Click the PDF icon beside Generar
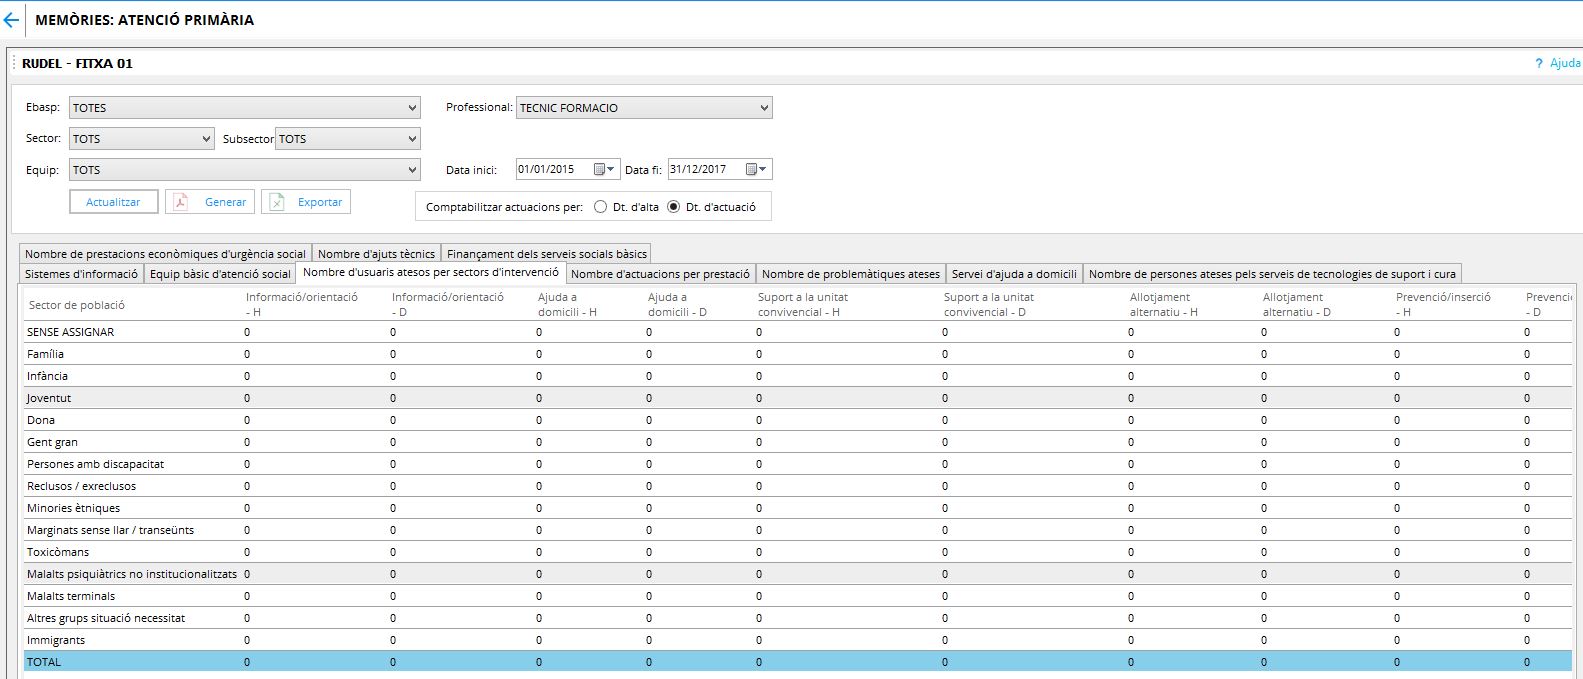The height and width of the screenshot is (679, 1583). click(x=181, y=202)
